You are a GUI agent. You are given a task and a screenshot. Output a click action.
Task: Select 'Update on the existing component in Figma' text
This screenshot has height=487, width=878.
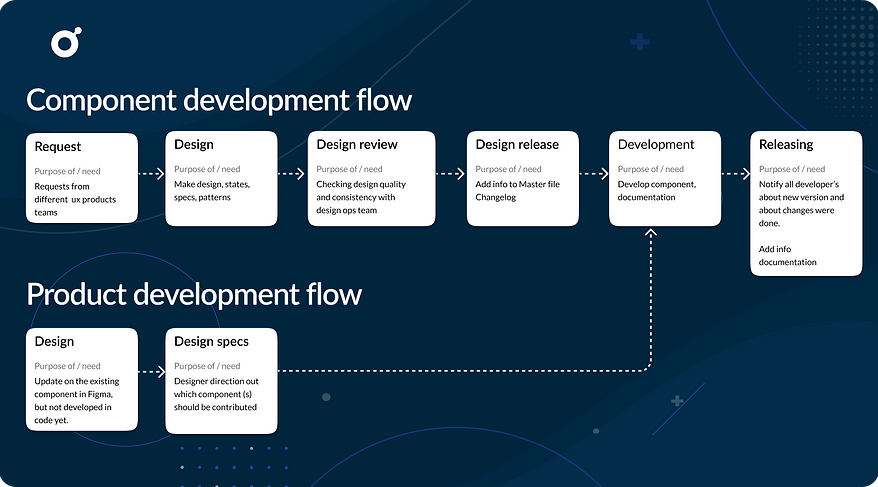pyautogui.click(x=77, y=401)
